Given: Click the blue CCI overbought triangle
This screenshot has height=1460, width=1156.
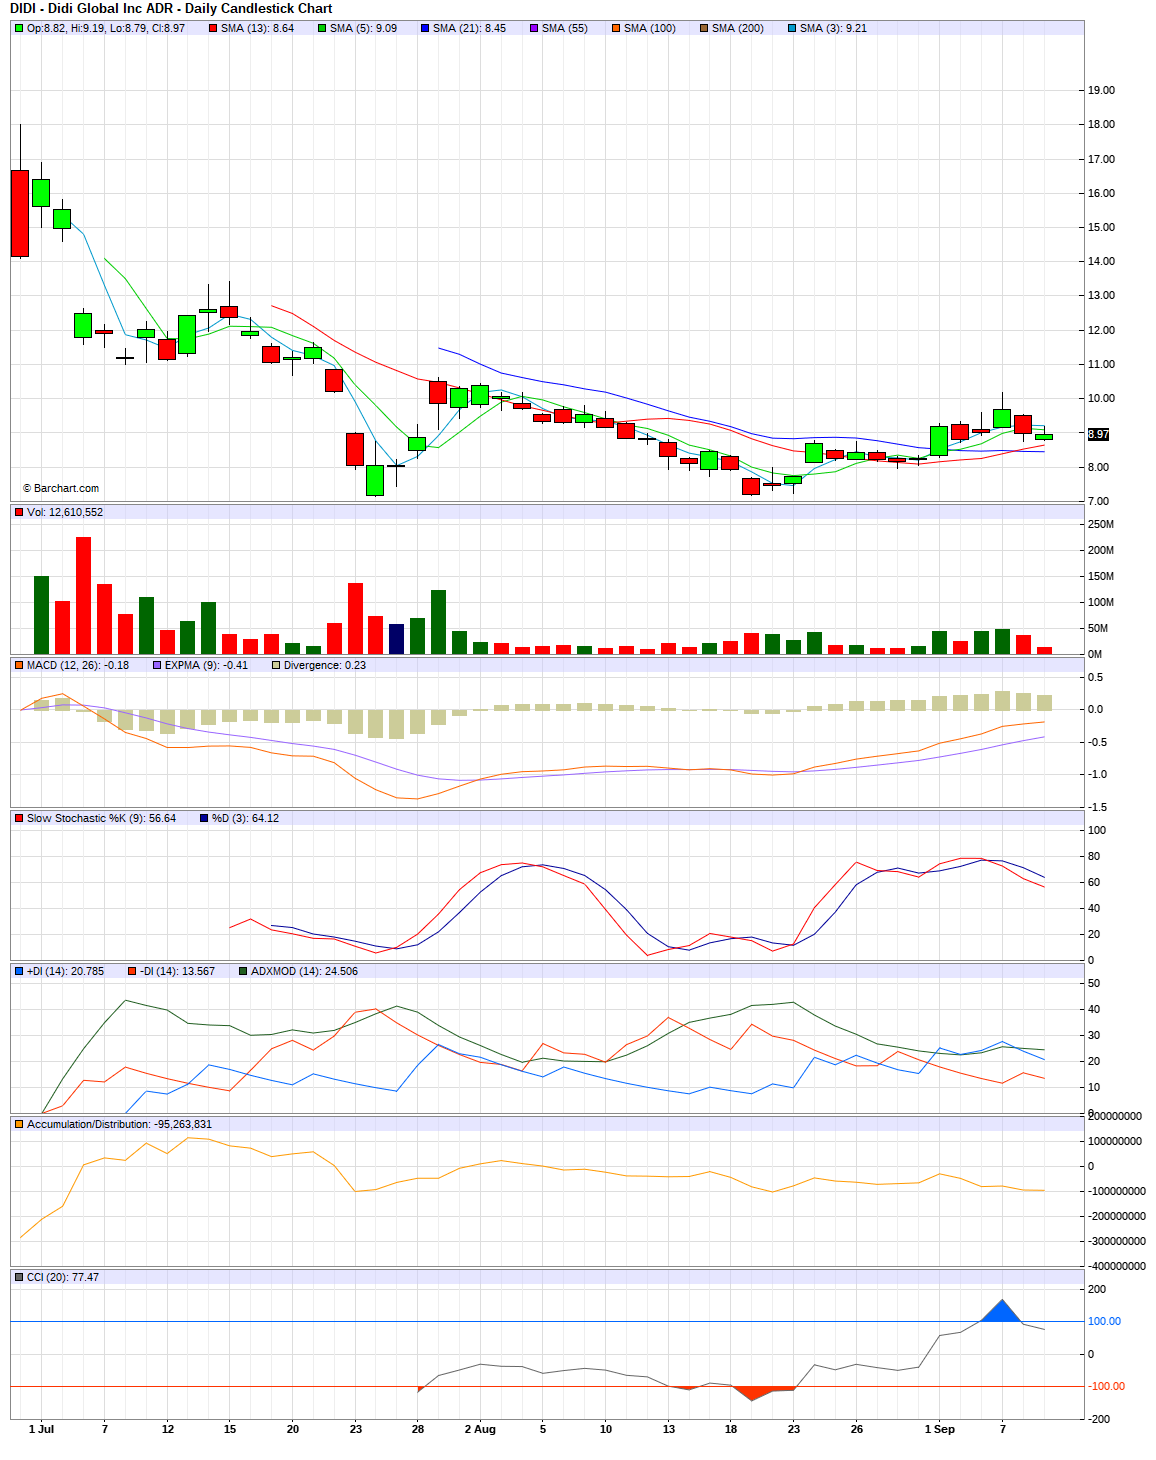Looking at the screenshot, I should coord(1002,1312).
